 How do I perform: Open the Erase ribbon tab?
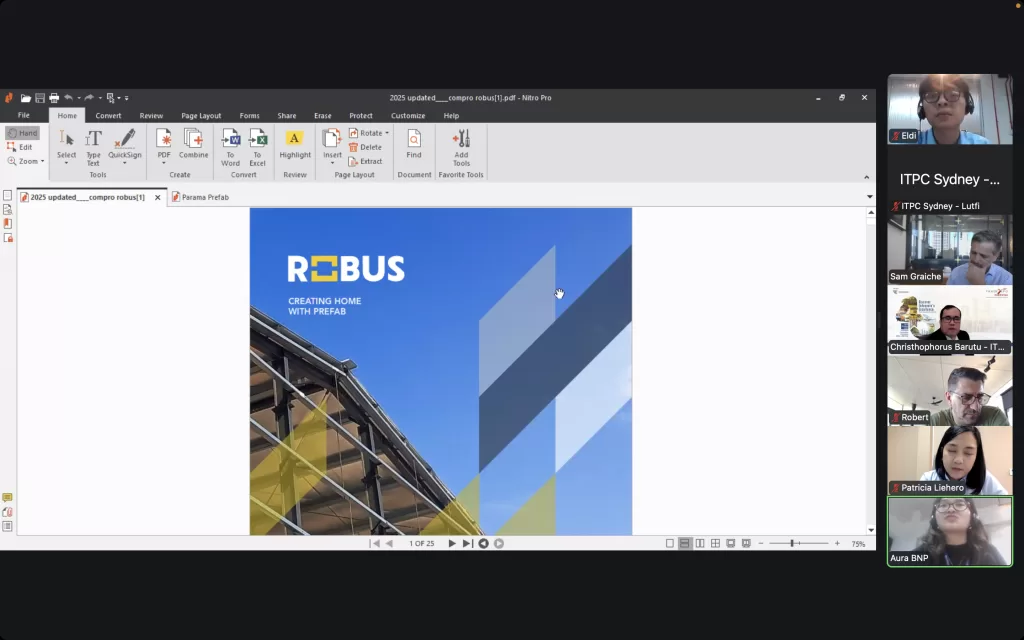point(323,116)
